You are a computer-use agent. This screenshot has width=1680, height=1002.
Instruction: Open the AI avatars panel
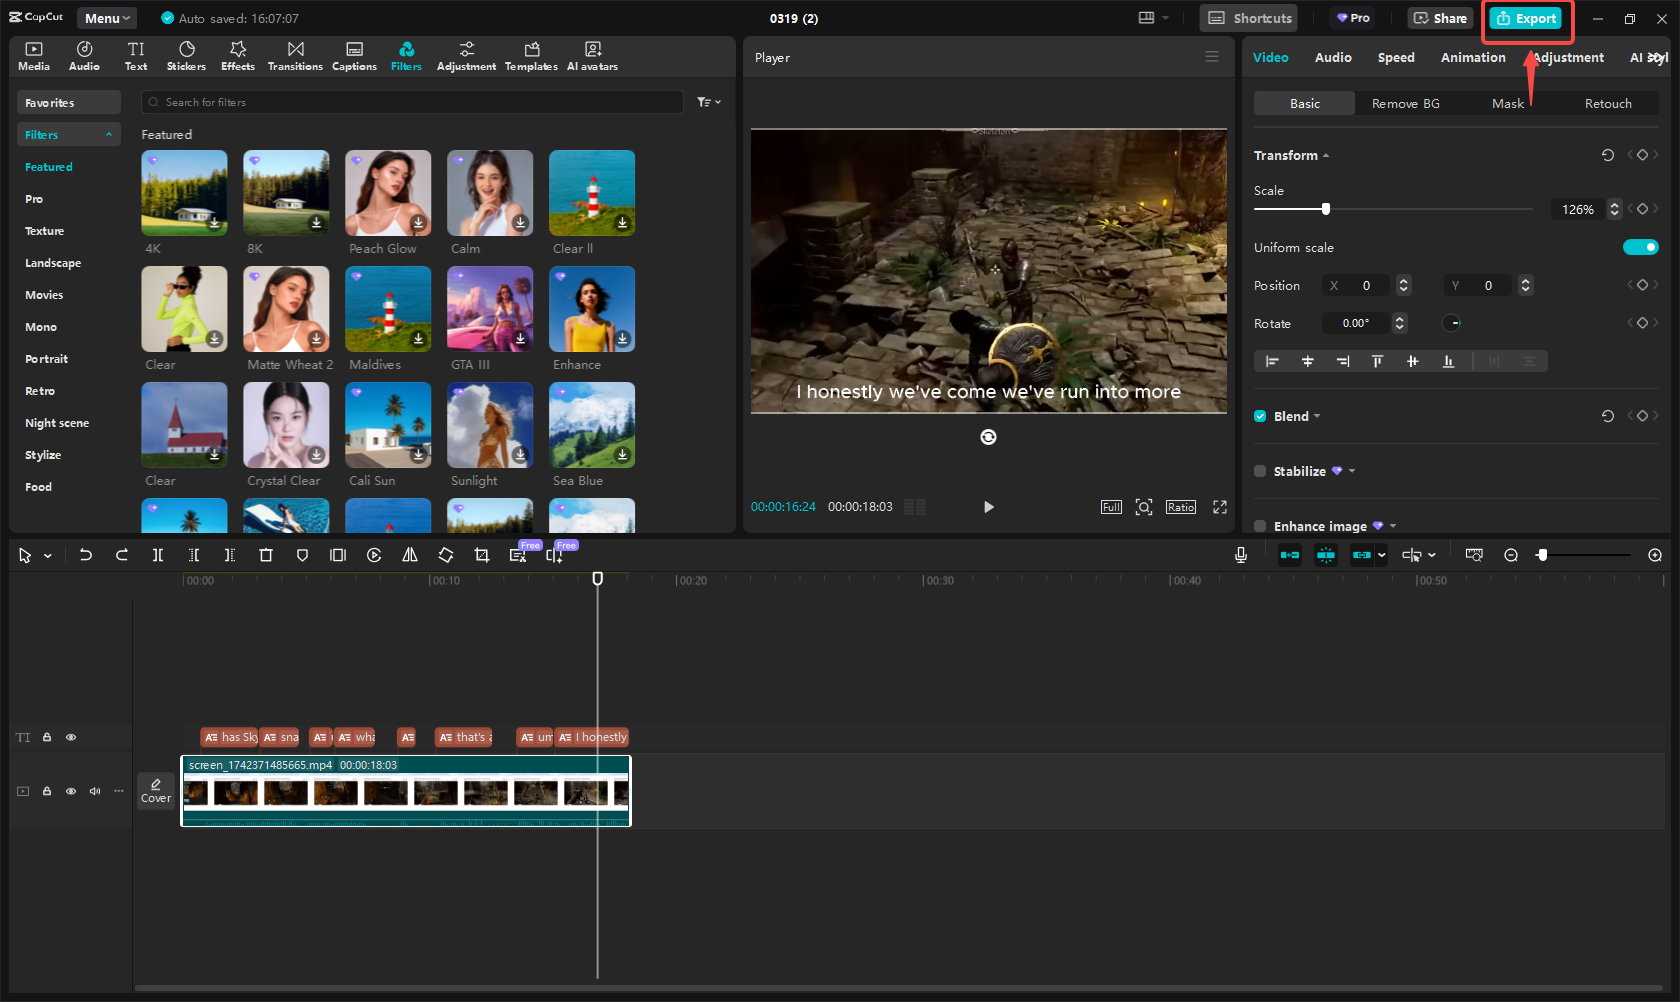pos(592,55)
